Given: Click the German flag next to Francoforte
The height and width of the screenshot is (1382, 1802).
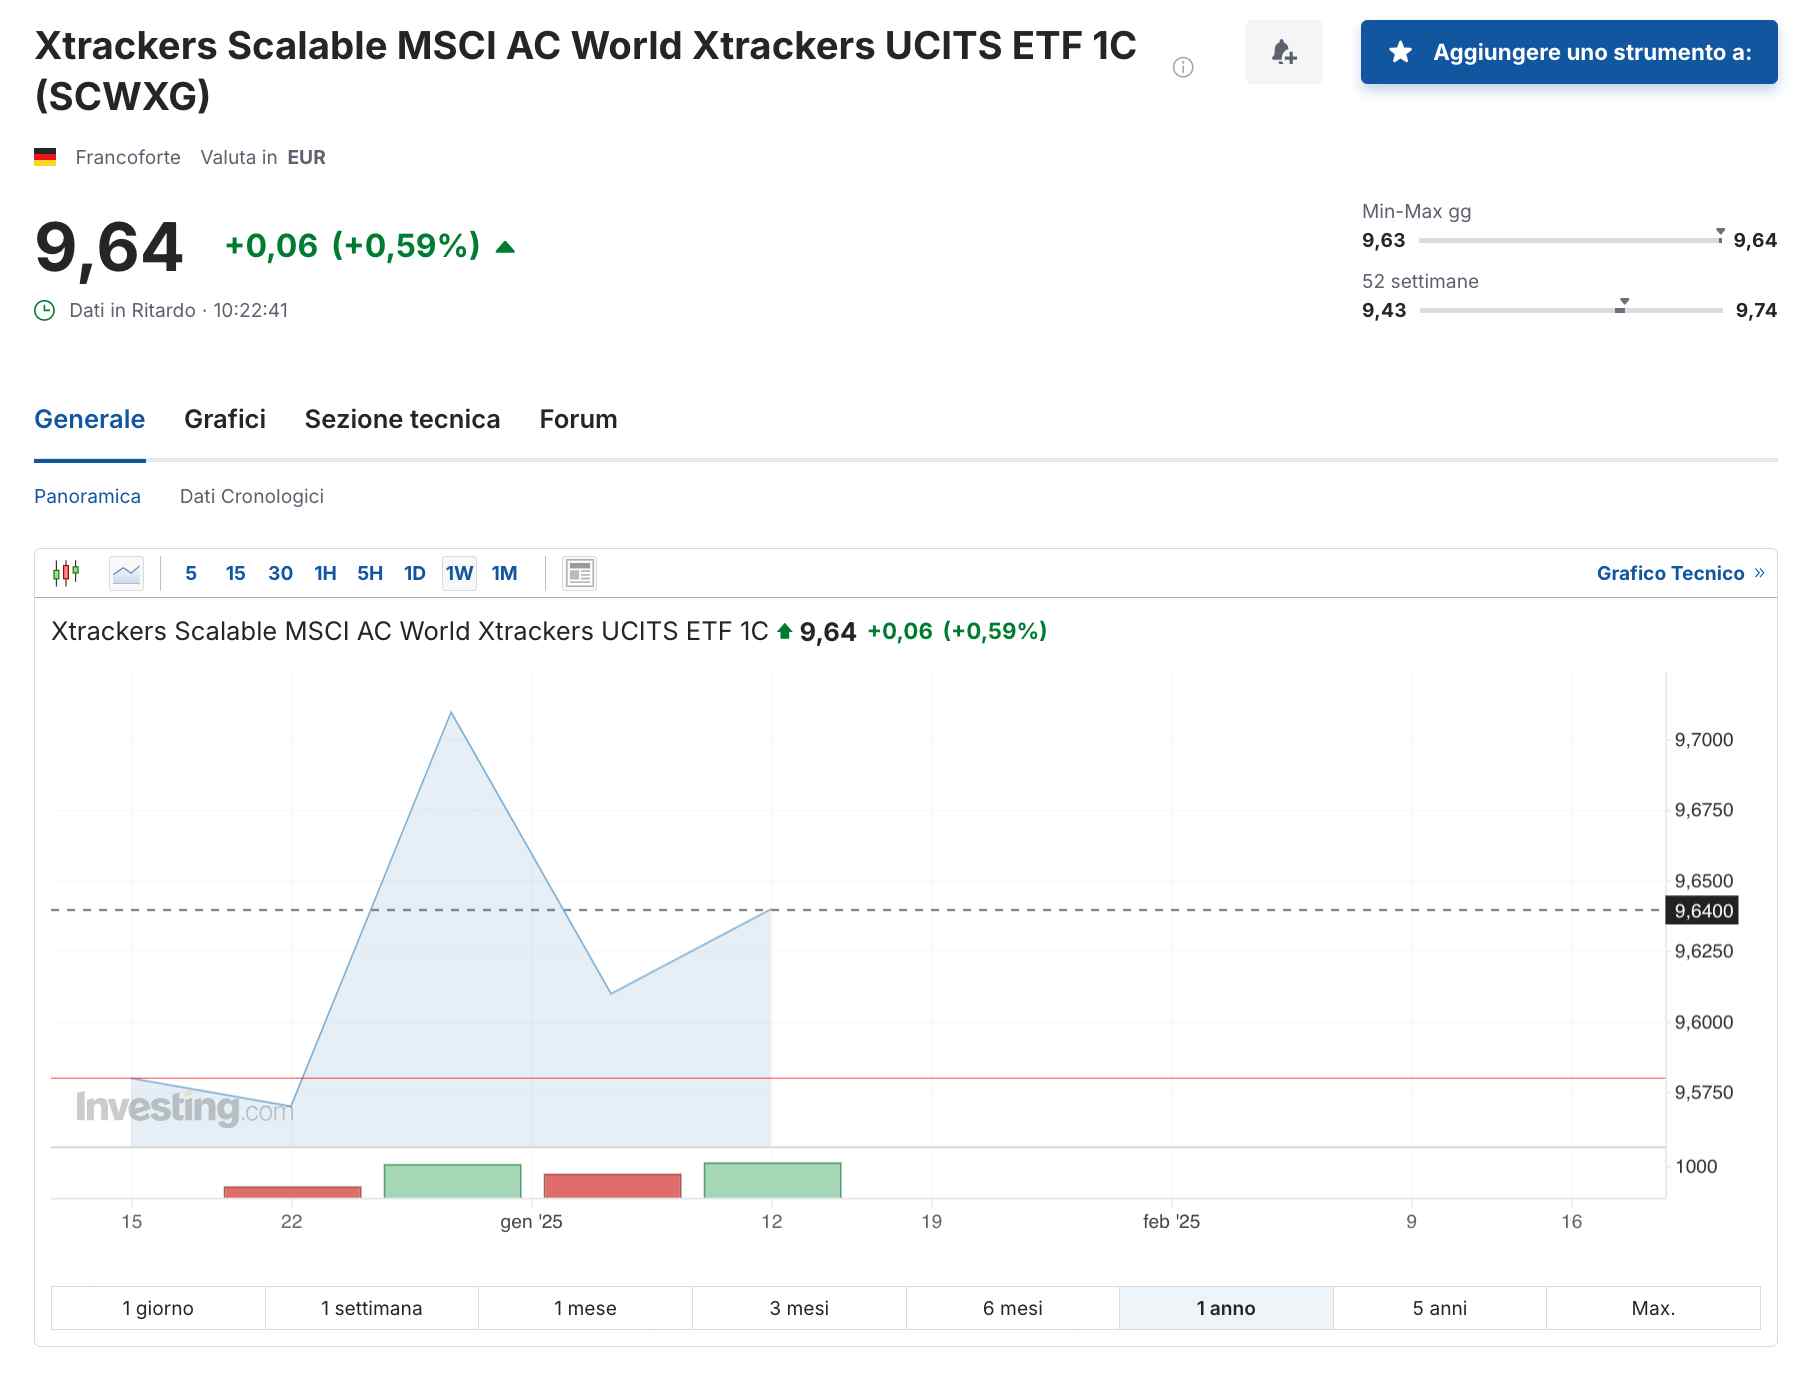Looking at the screenshot, I should click(x=46, y=156).
